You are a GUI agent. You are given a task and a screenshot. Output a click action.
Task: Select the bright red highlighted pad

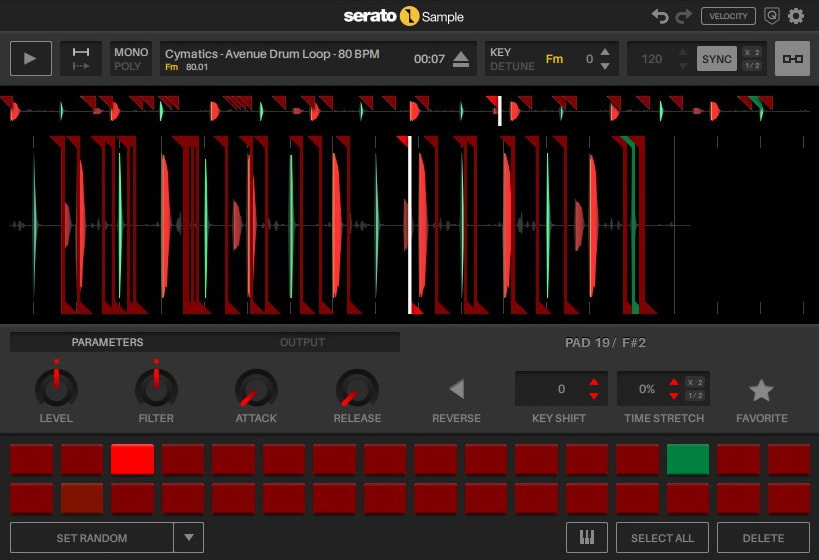[x=133, y=459]
